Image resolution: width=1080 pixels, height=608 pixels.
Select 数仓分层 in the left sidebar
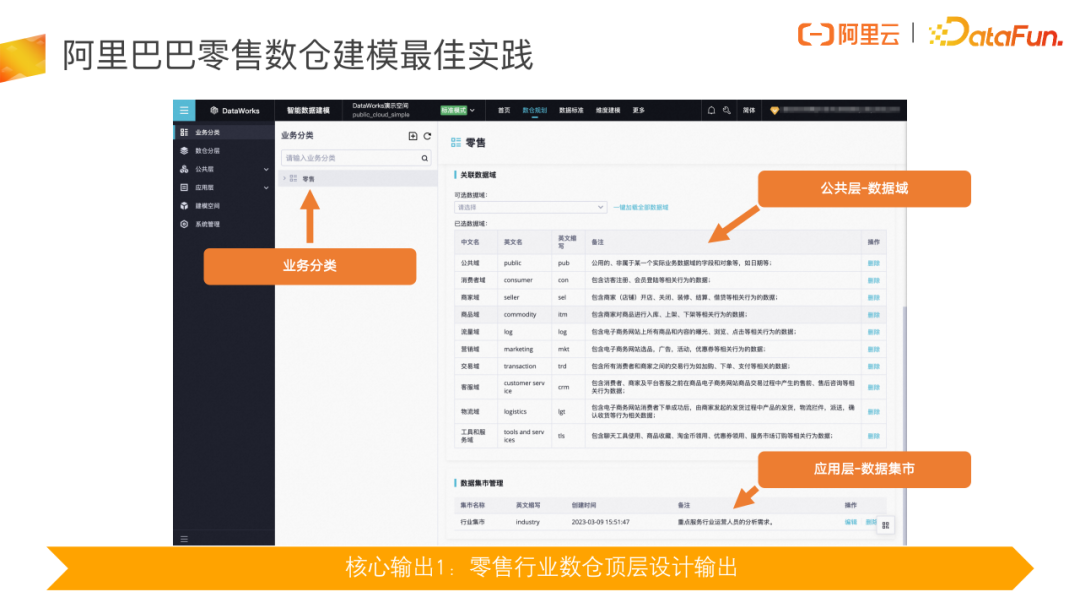(x=207, y=151)
